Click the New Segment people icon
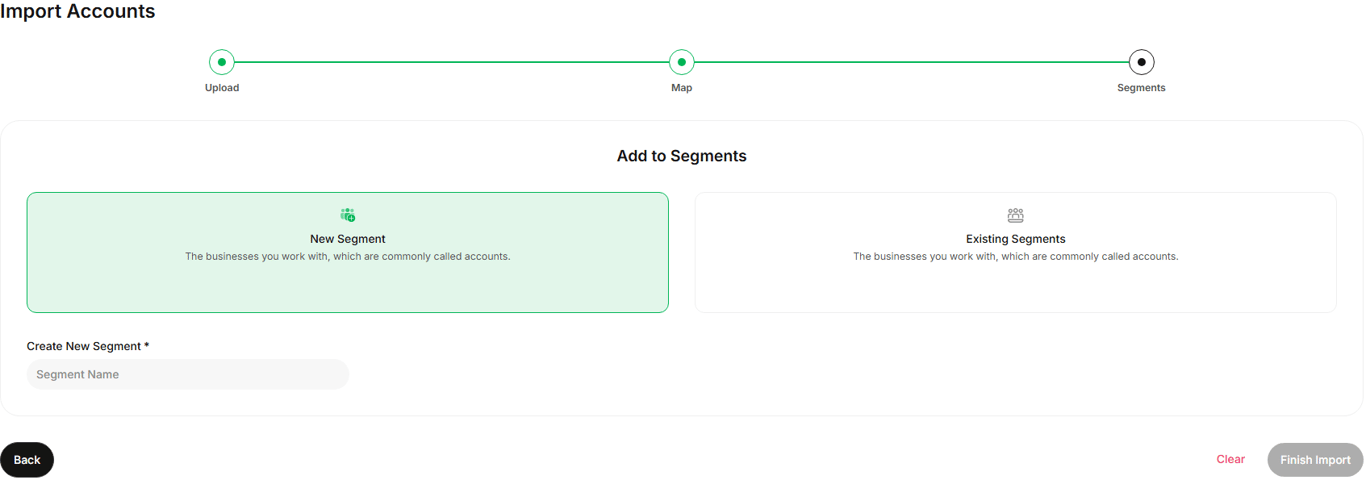 click(x=347, y=215)
